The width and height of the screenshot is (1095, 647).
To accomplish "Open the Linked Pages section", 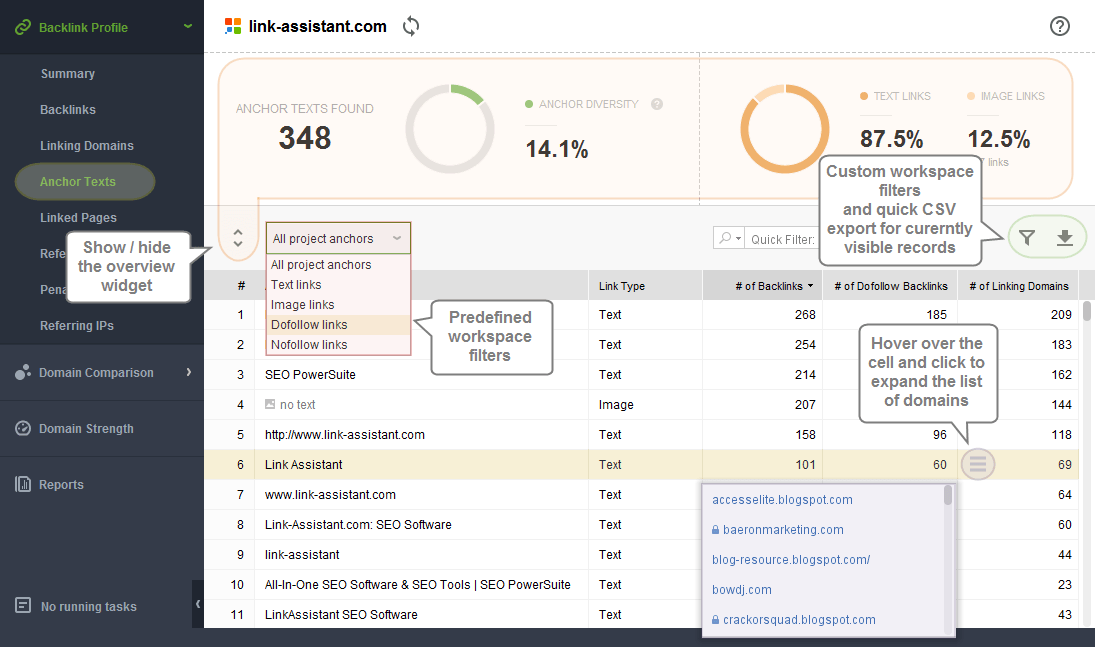I will pyautogui.click(x=78, y=217).
